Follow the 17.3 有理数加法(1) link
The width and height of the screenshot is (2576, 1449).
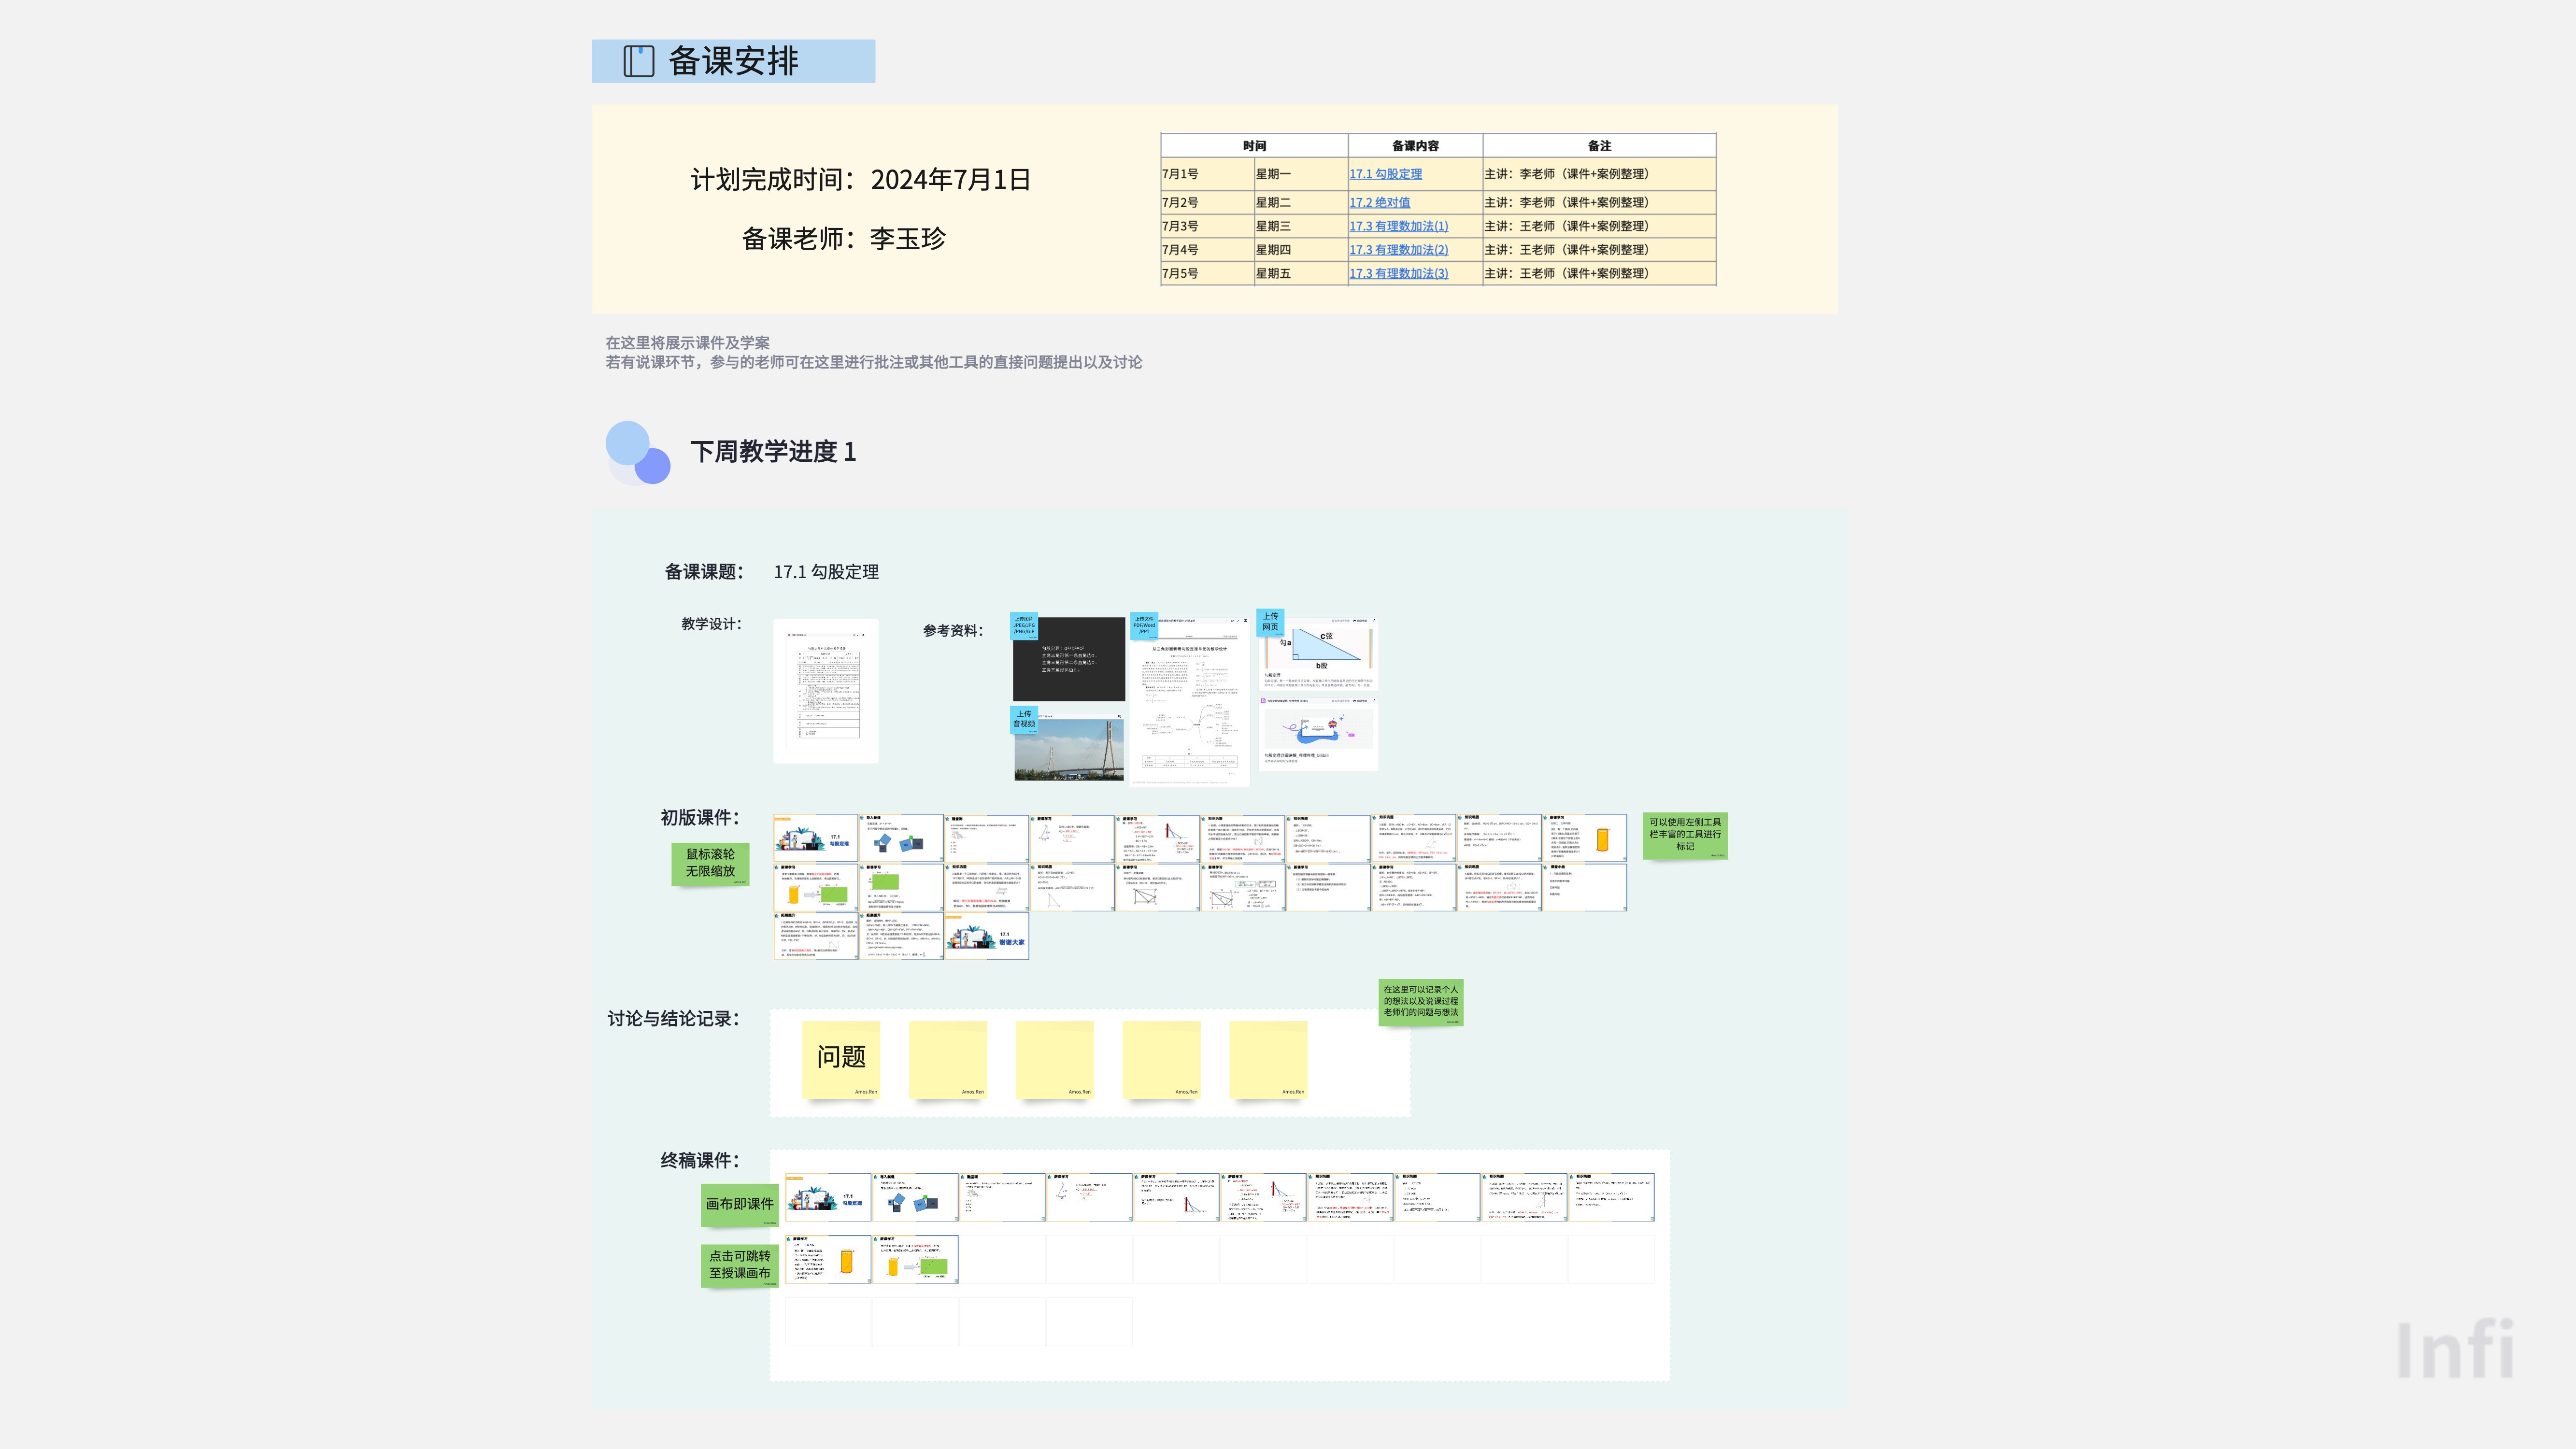coord(1398,226)
